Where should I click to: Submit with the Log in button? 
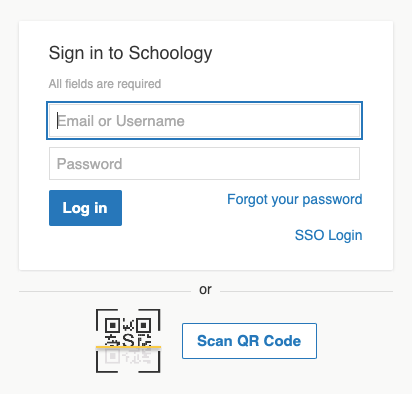click(x=85, y=208)
